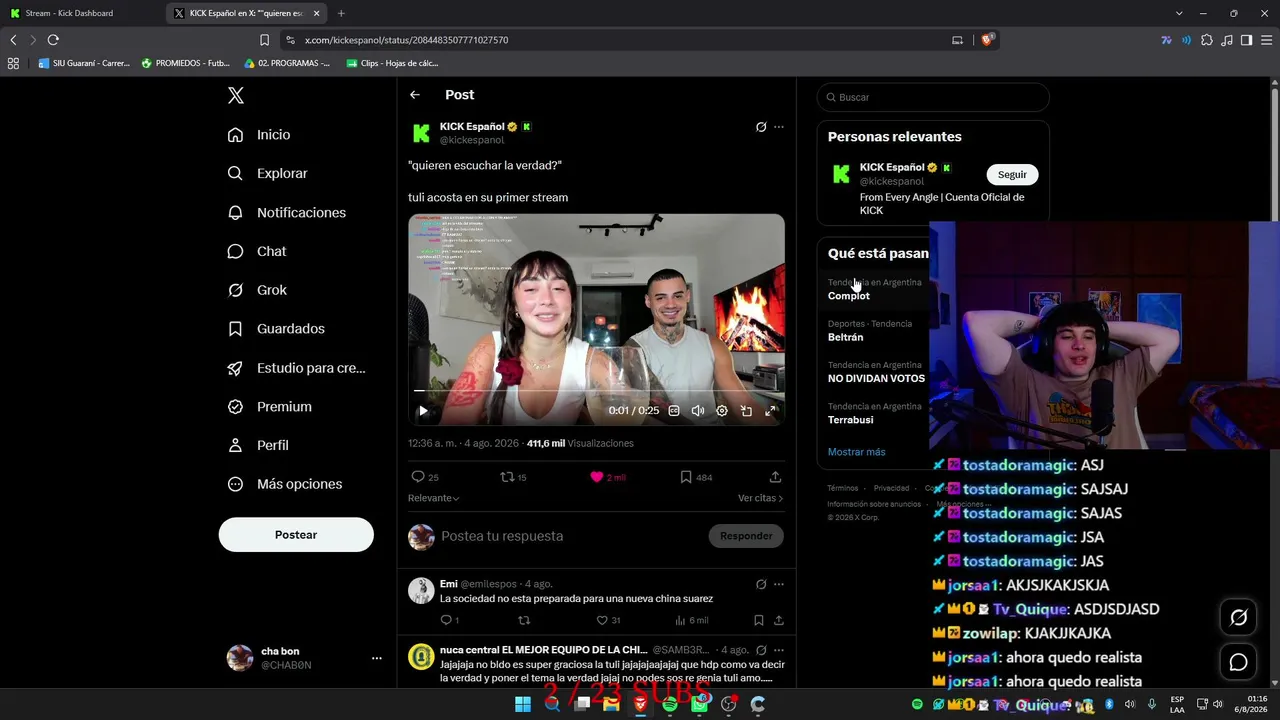Open the Complot trend
This screenshot has width=1280, height=720.
[x=849, y=296]
